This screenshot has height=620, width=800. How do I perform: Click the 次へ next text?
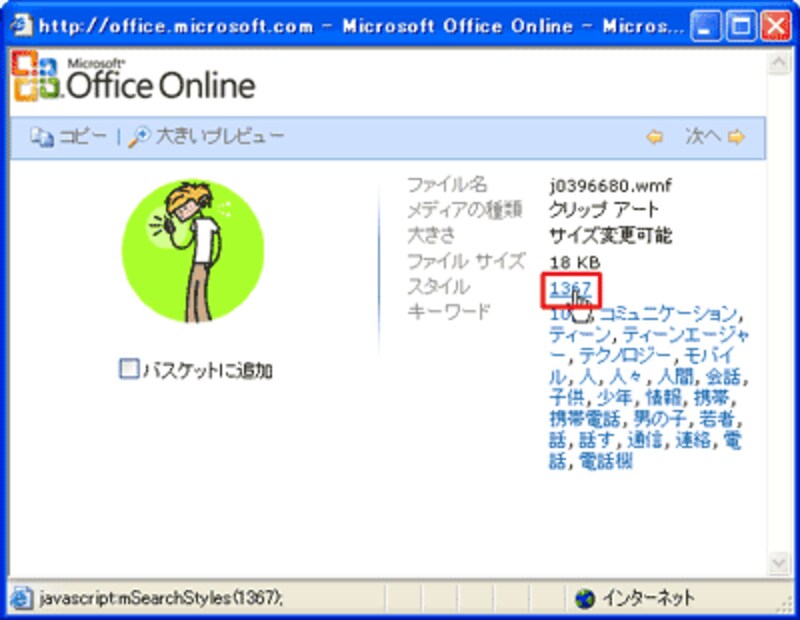click(702, 137)
